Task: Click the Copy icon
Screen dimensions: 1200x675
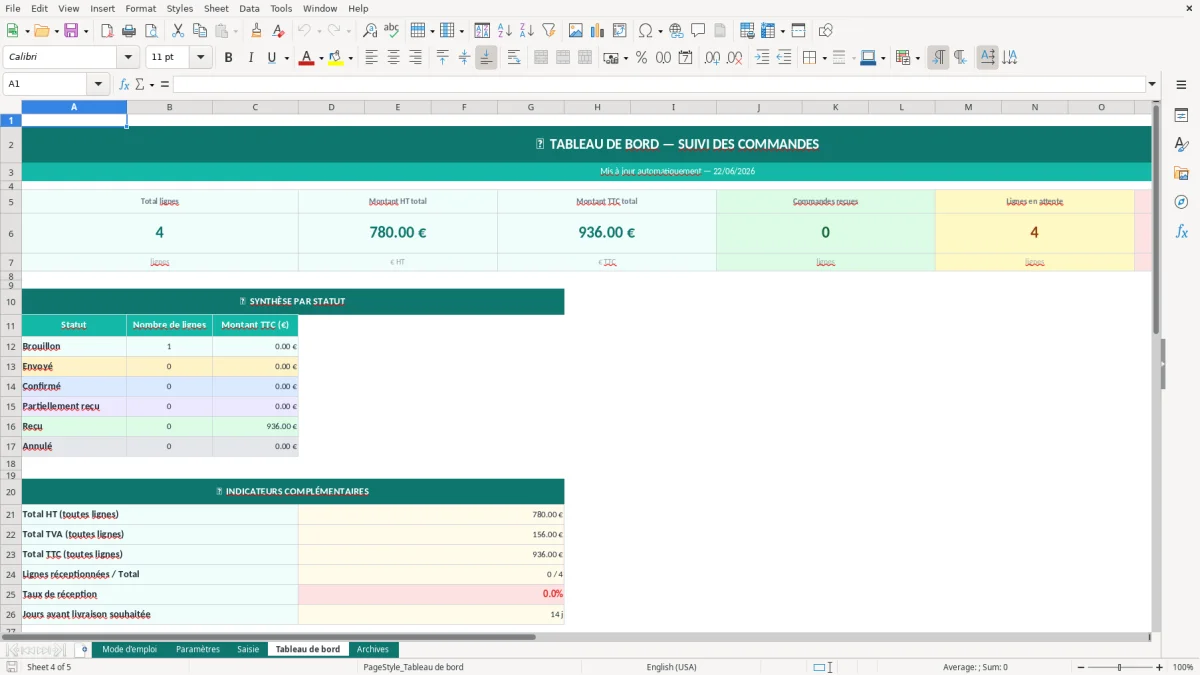Action: [200, 31]
